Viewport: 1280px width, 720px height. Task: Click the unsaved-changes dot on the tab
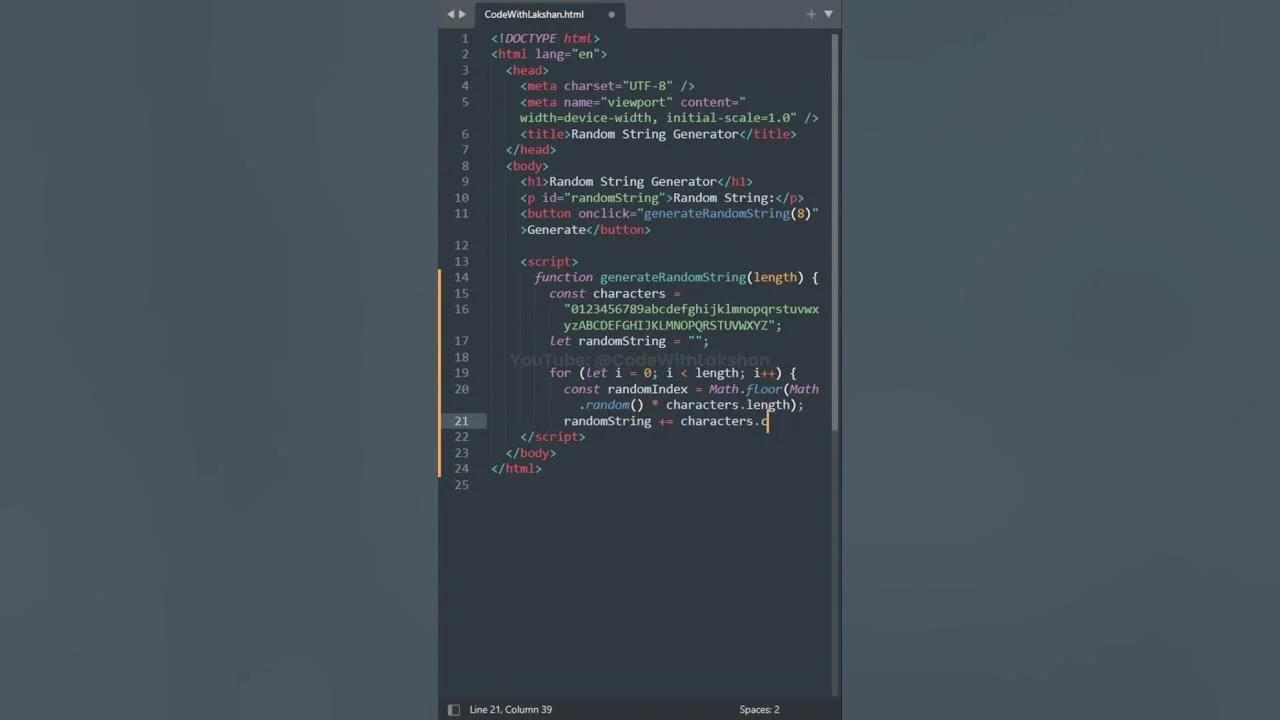611,14
